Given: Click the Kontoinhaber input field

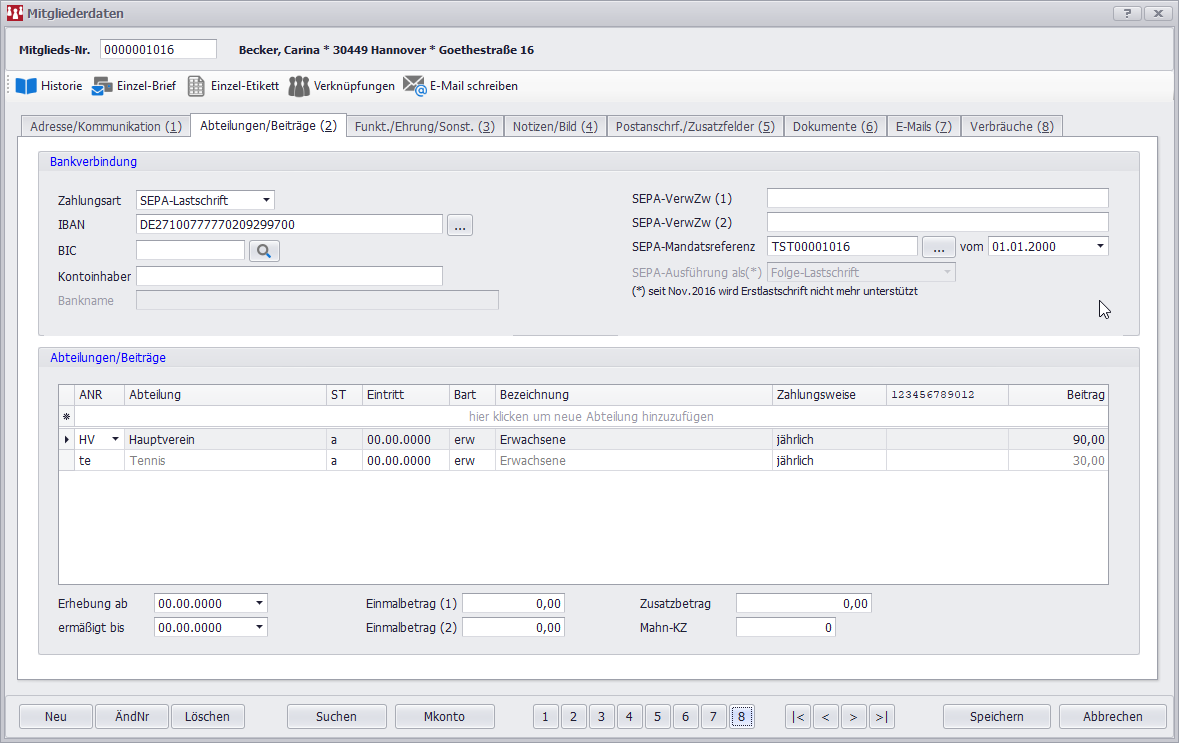Looking at the screenshot, I should 289,276.
